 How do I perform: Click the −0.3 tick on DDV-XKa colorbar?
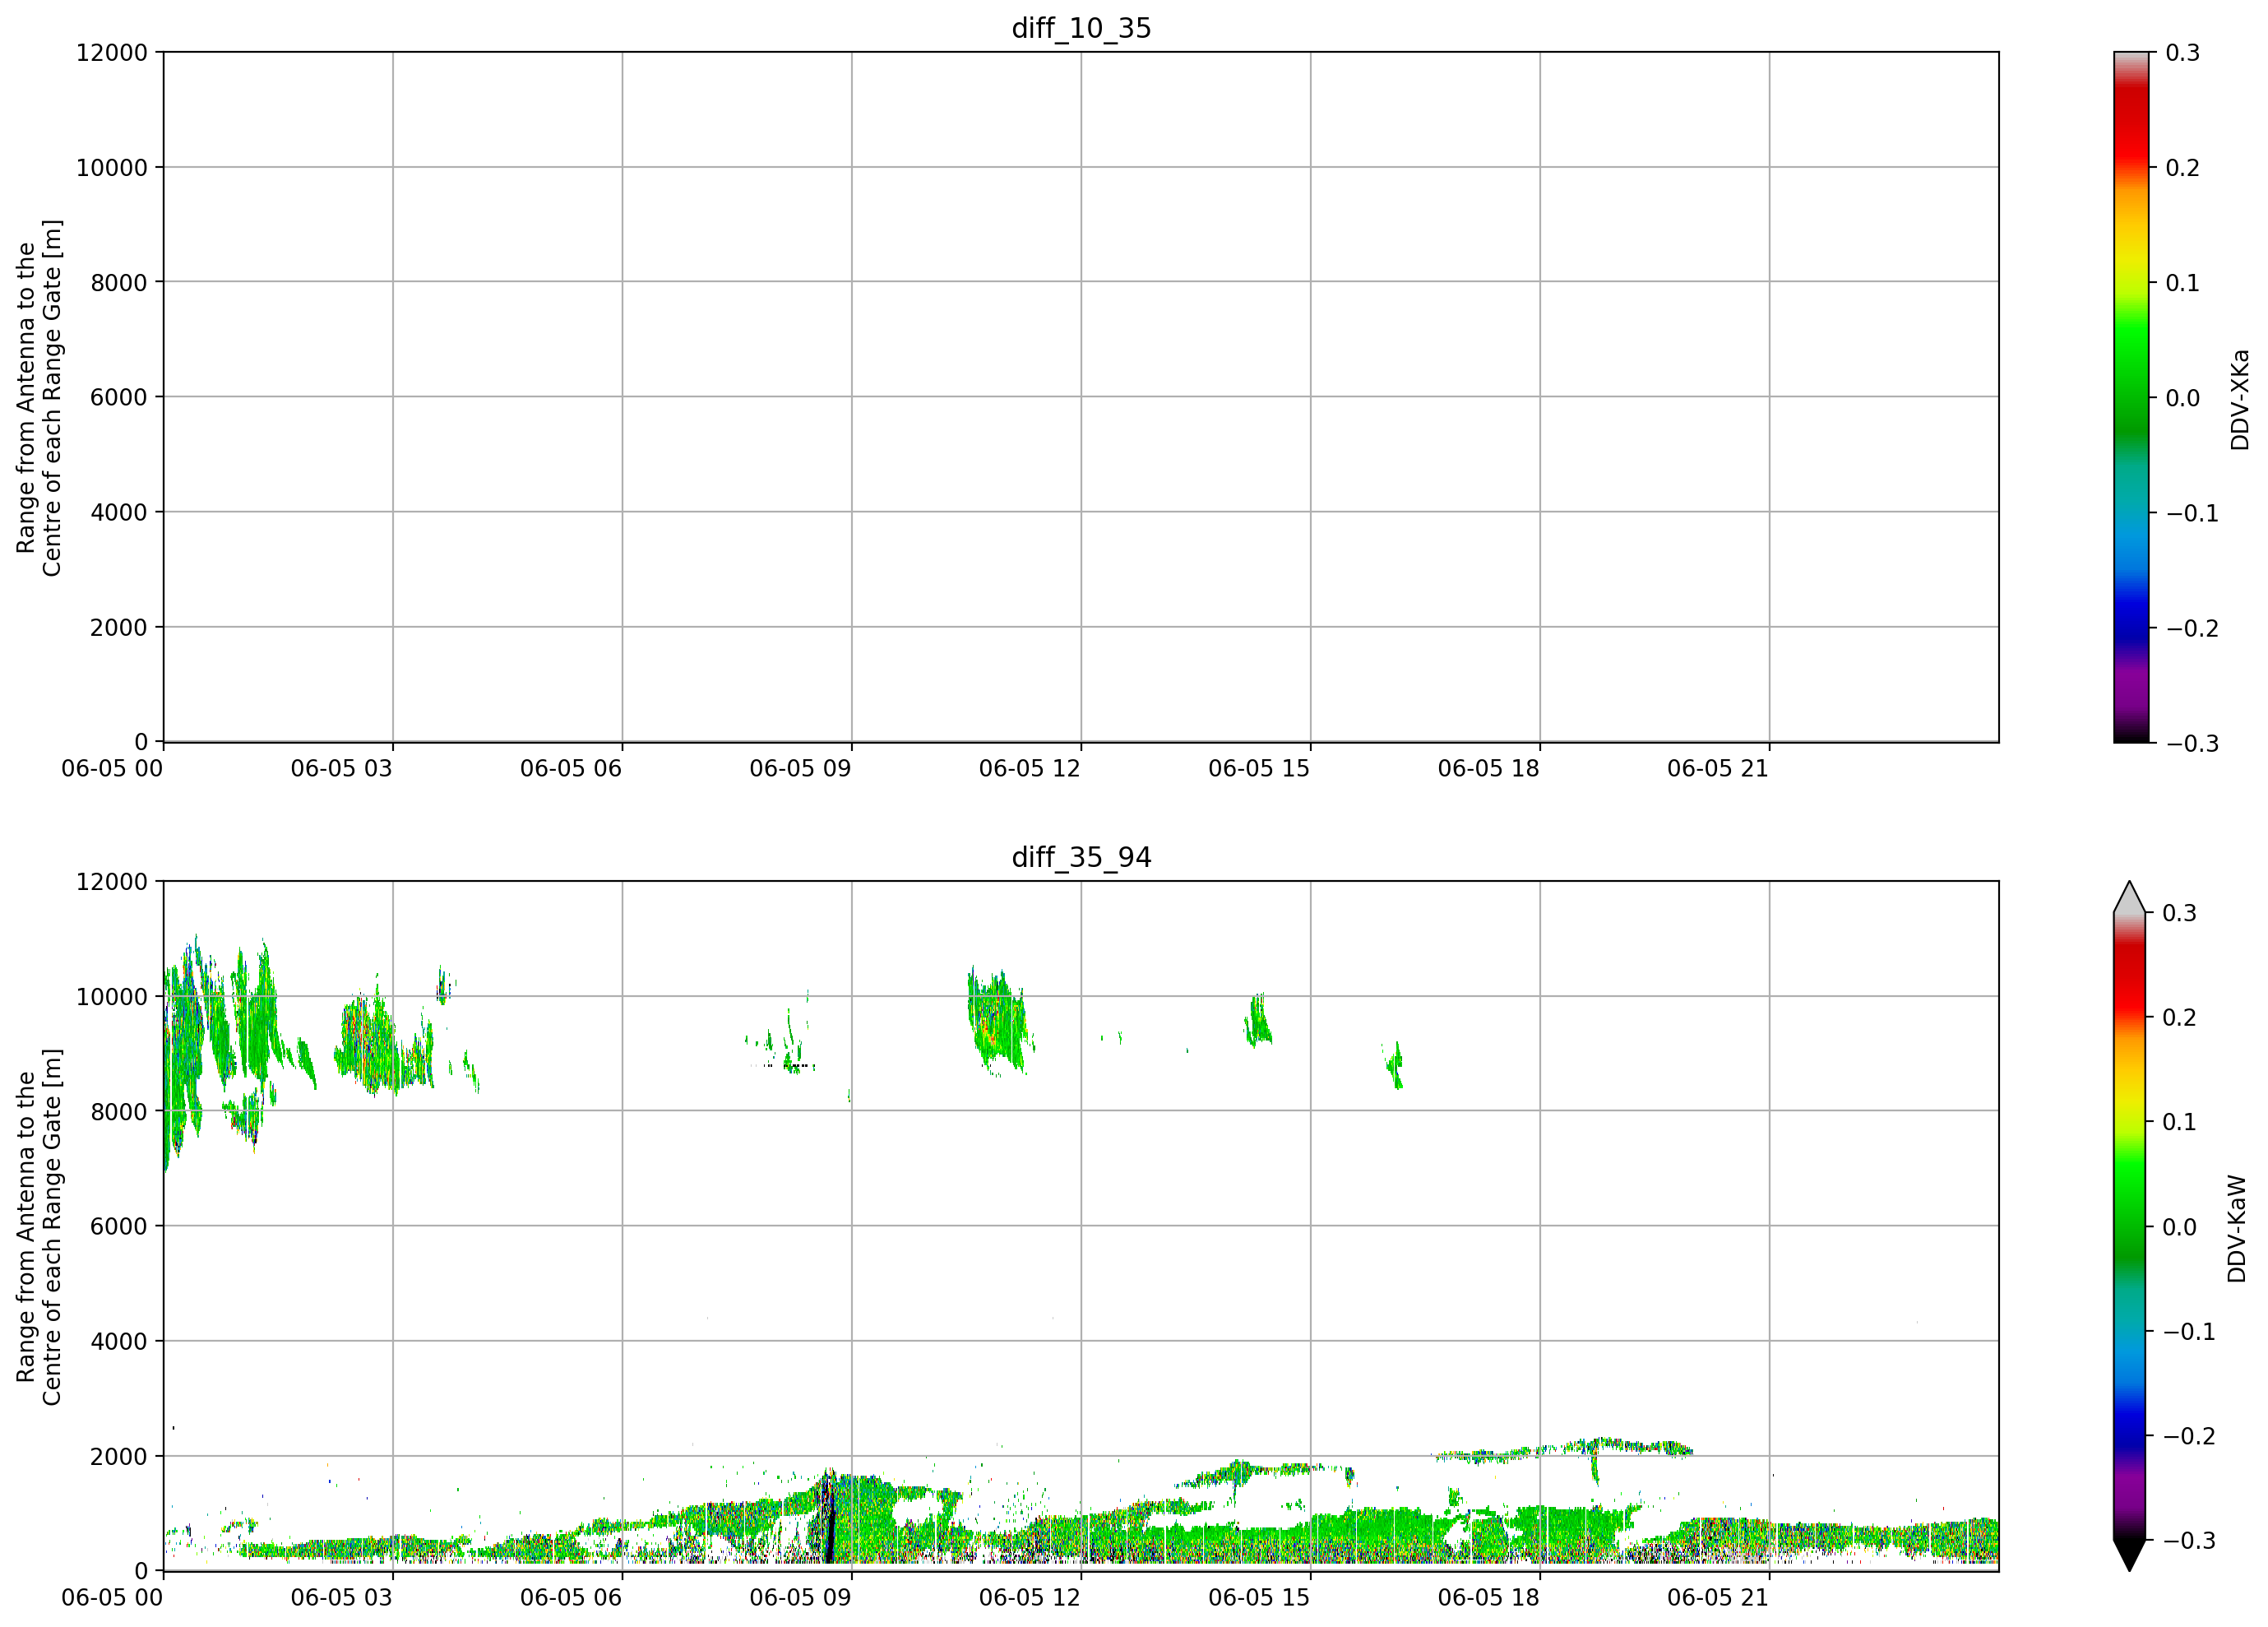(2193, 744)
